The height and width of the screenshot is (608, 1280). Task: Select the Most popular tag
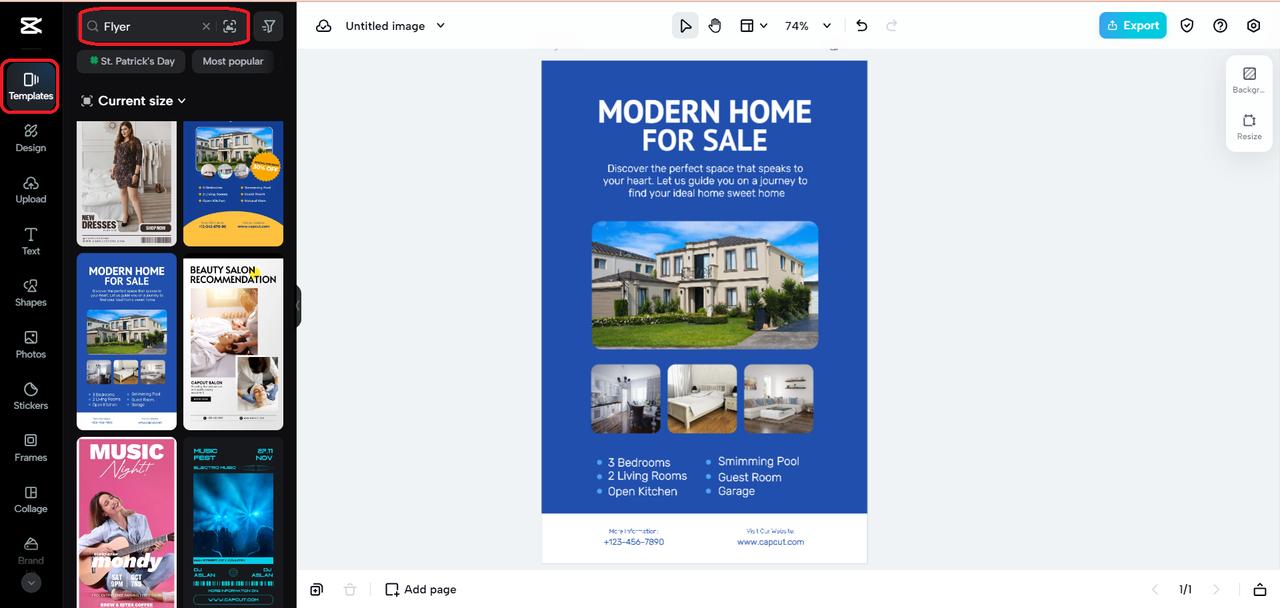[x=233, y=61]
